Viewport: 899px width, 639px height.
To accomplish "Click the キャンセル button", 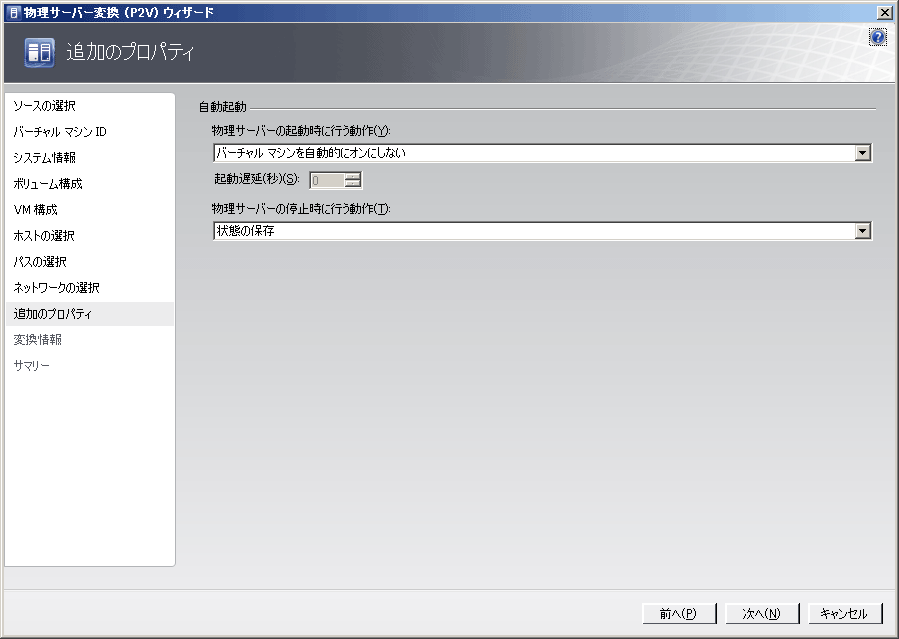I will (x=844, y=614).
